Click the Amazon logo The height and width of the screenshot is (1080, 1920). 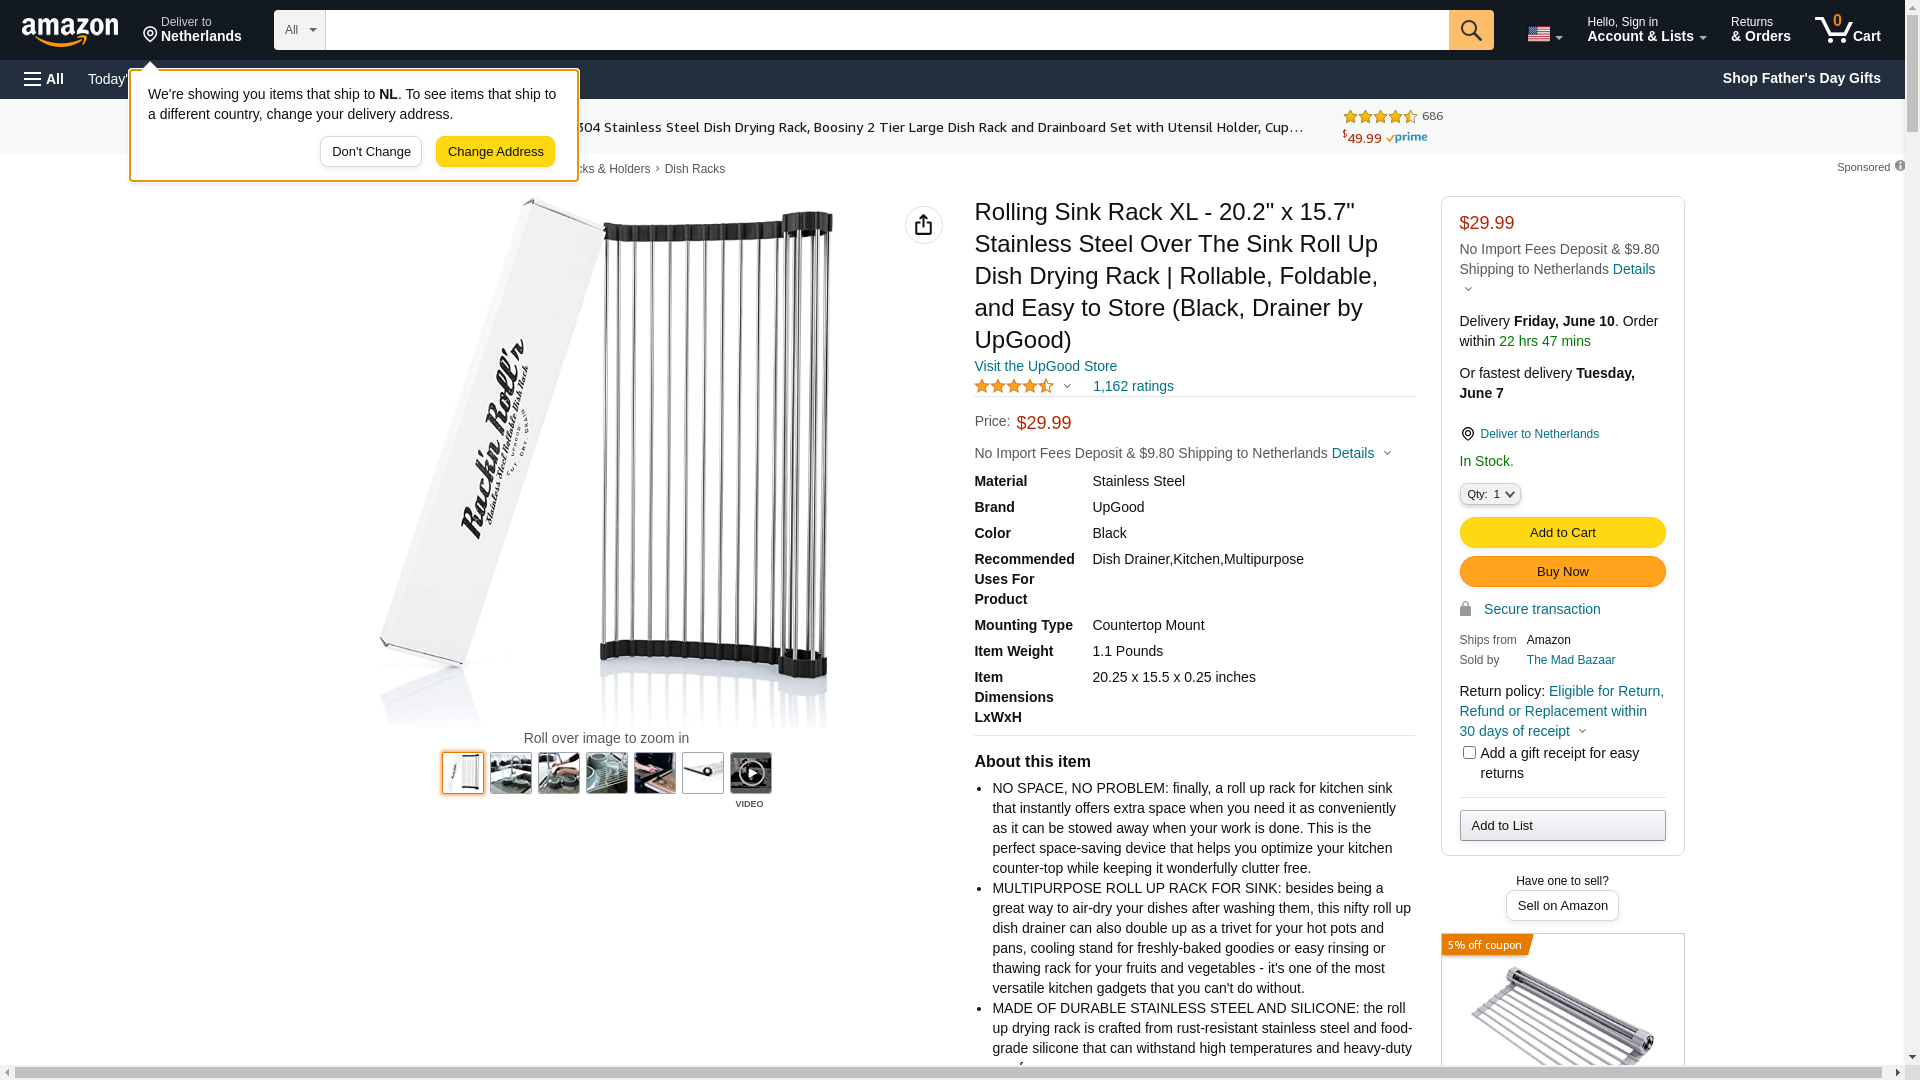[70, 31]
